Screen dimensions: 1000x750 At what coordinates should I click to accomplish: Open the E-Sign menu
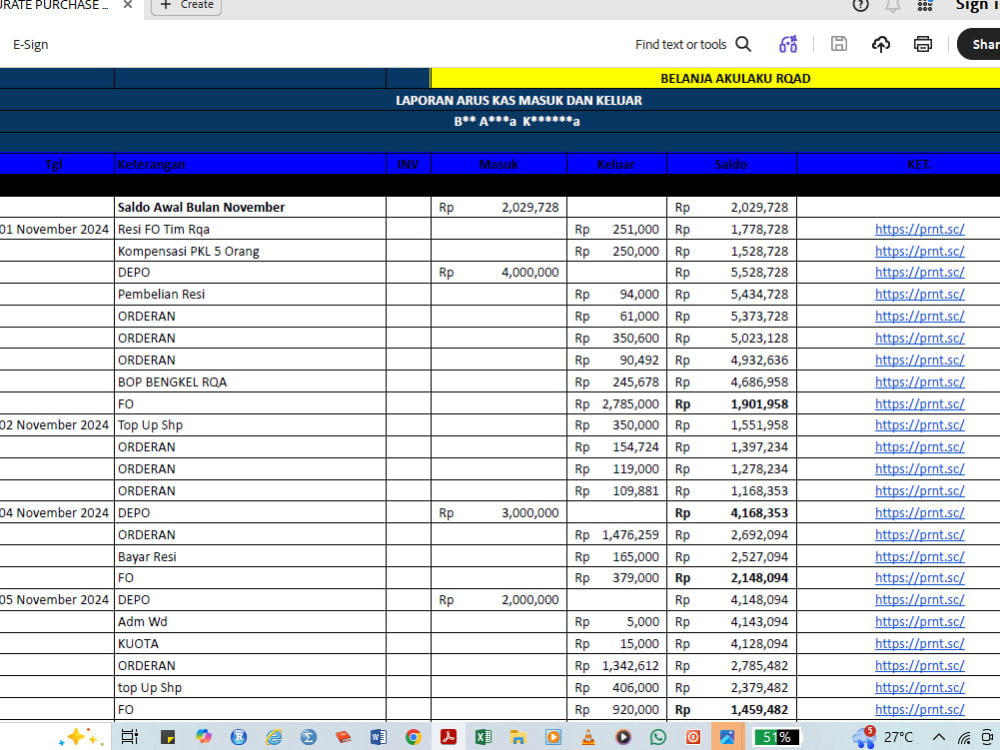31,45
